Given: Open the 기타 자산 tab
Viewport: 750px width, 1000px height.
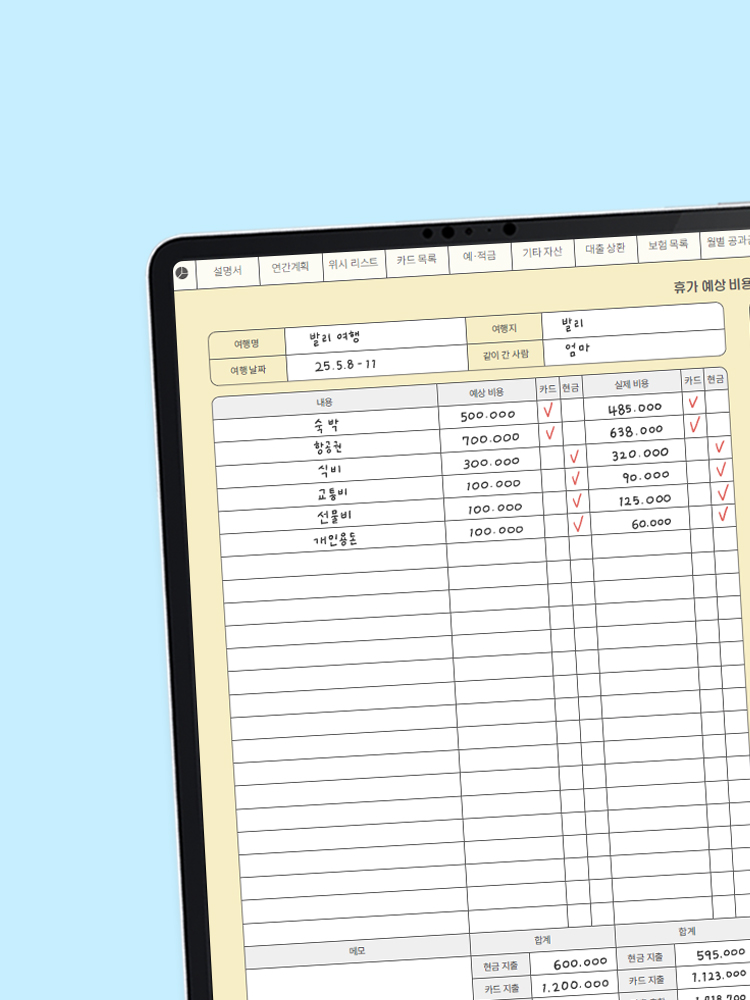Looking at the screenshot, I should click(x=543, y=252).
